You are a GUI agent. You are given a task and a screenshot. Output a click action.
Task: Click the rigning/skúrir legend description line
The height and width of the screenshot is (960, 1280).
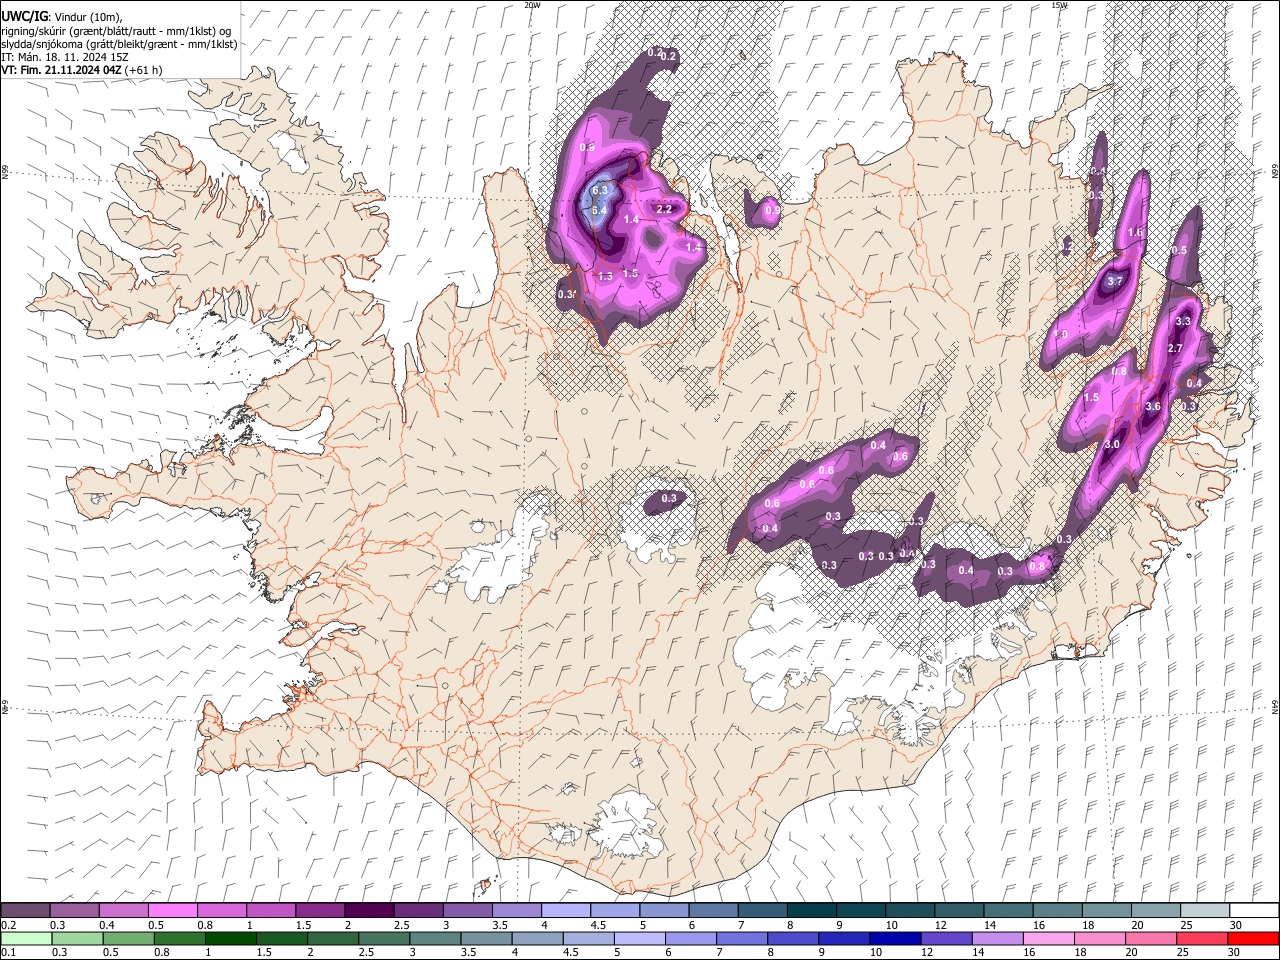pyautogui.click(x=118, y=30)
